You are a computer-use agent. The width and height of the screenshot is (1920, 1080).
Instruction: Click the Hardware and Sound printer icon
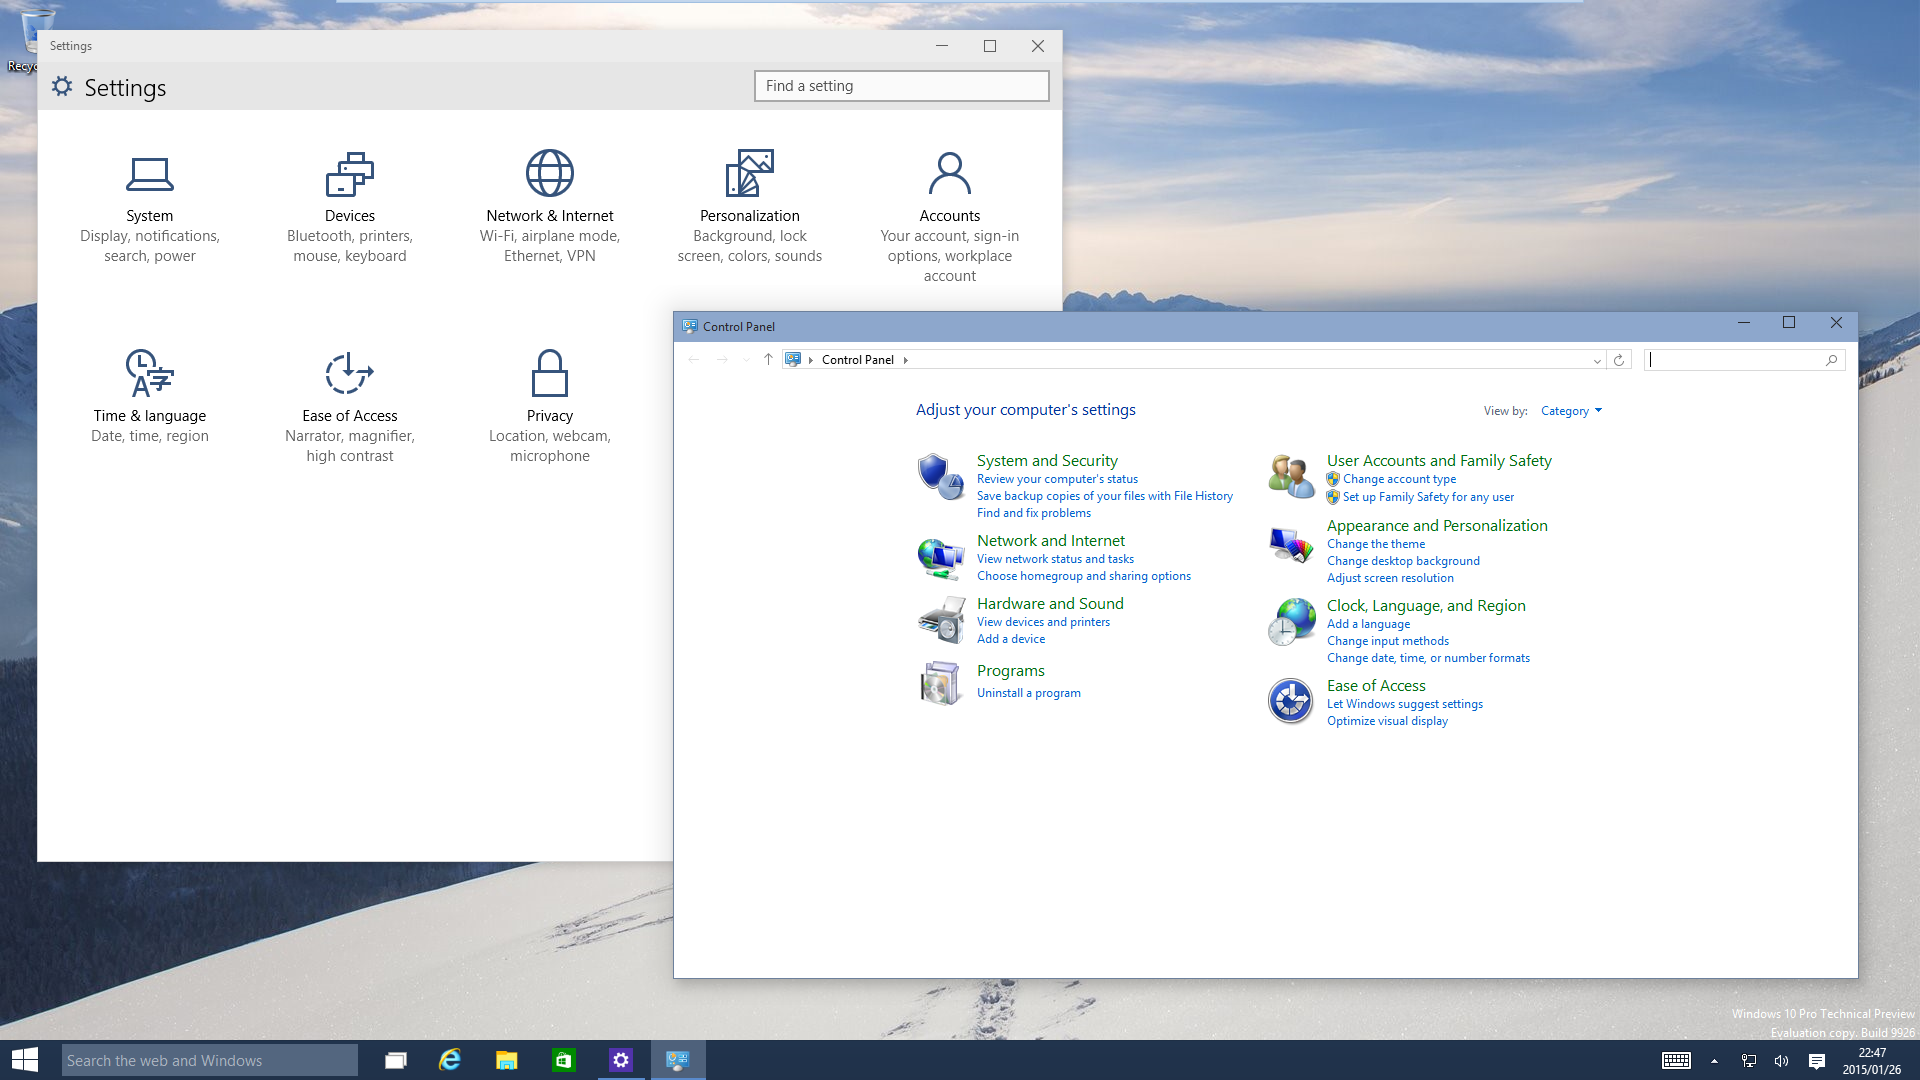(x=940, y=620)
